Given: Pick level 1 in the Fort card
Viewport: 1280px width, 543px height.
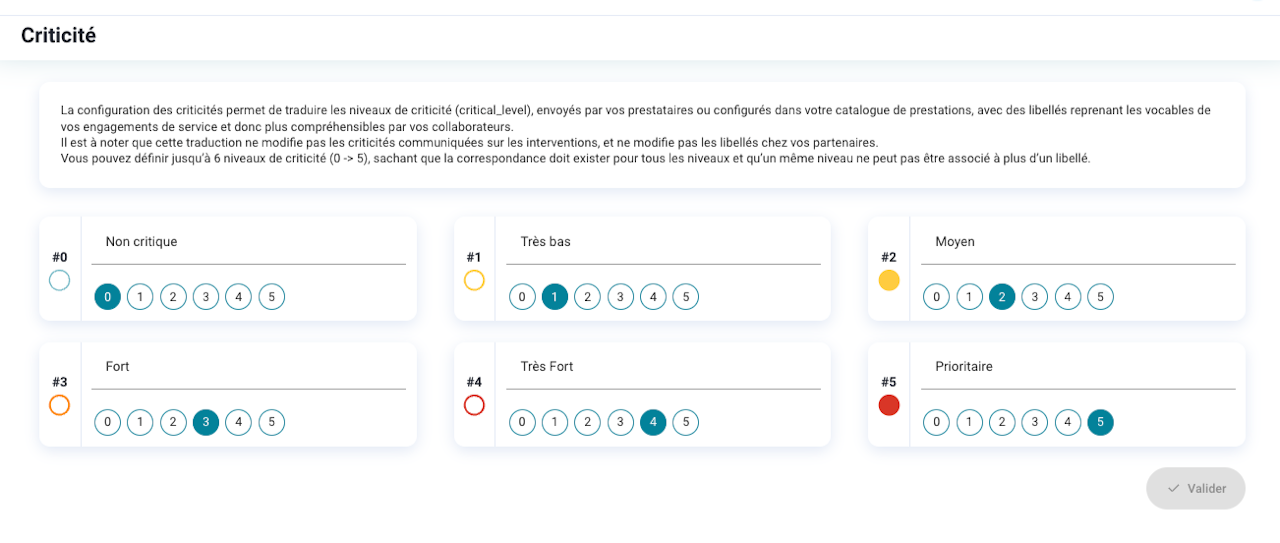Looking at the screenshot, I should pyautogui.click(x=140, y=422).
